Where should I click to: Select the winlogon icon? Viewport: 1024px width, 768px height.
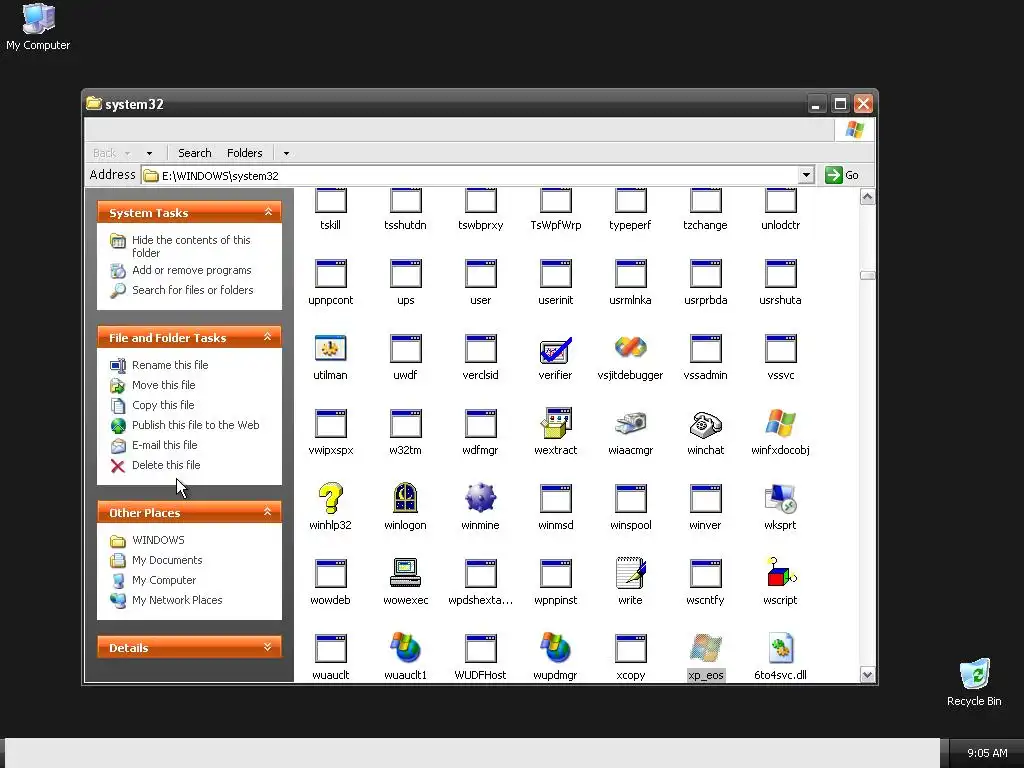point(406,498)
